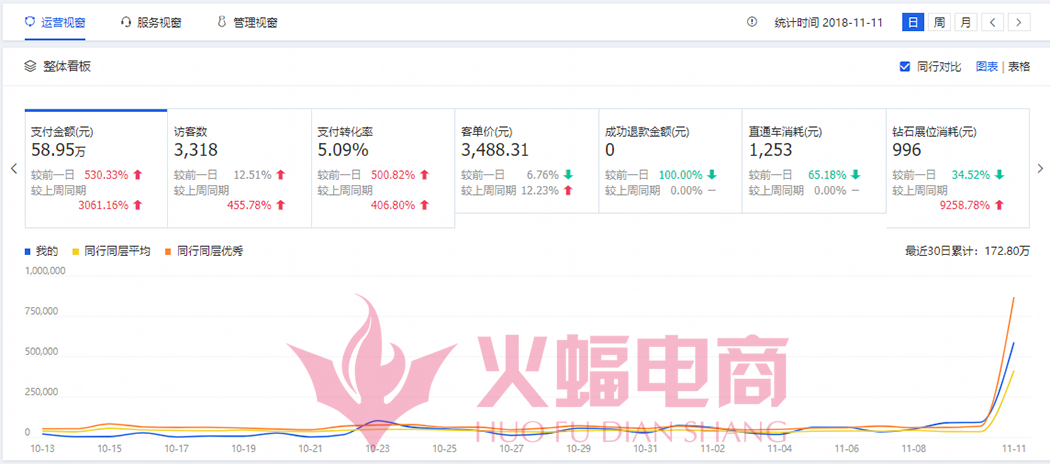Toggle the 同行同层平均 legend series
This screenshot has height=464, width=1050.
tap(110, 252)
